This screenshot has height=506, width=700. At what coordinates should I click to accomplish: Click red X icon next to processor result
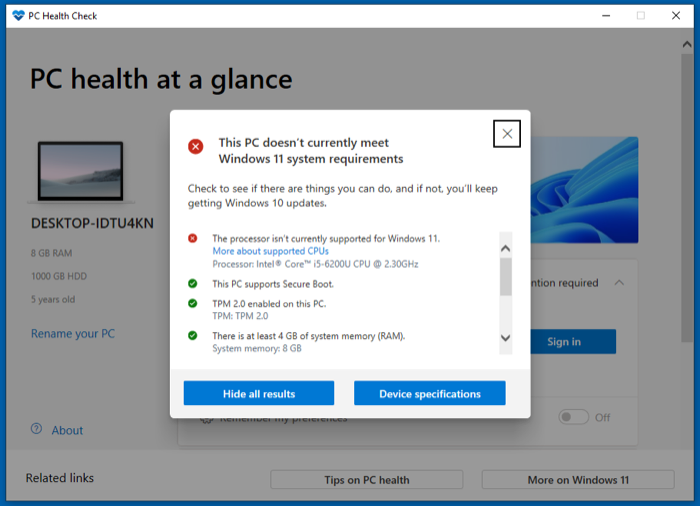pyautogui.click(x=192, y=238)
